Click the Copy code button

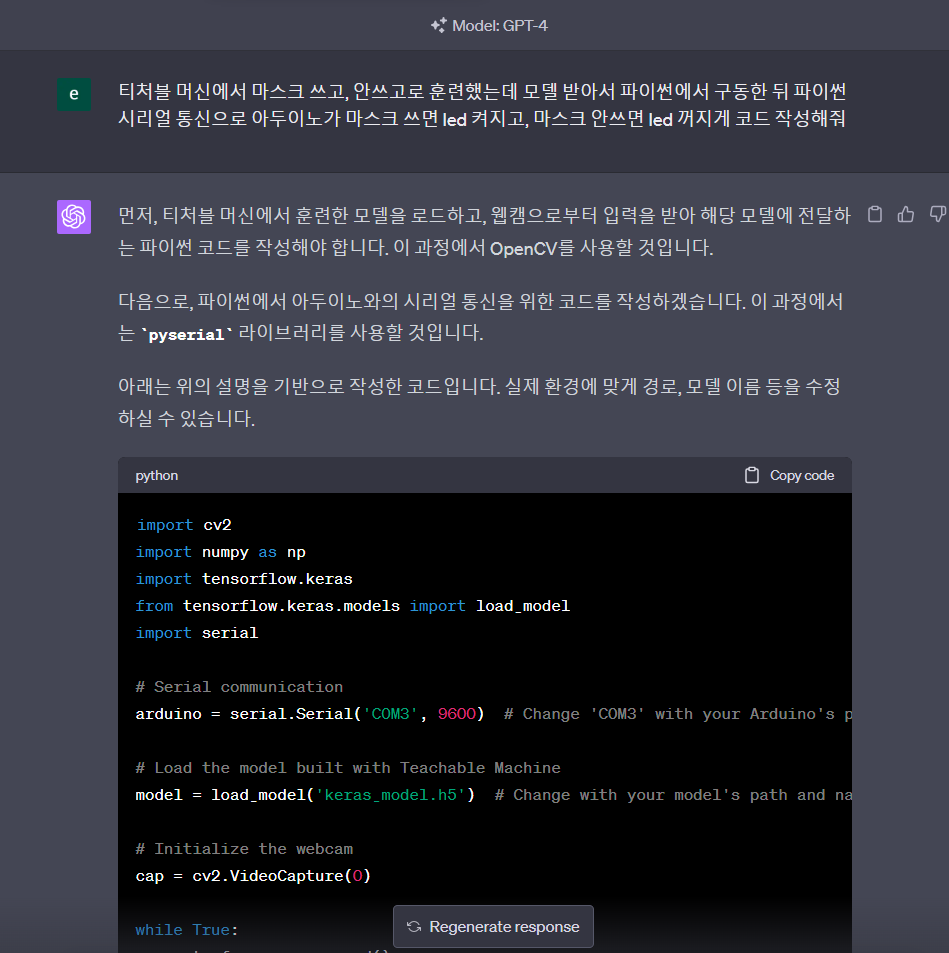click(x=789, y=475)
